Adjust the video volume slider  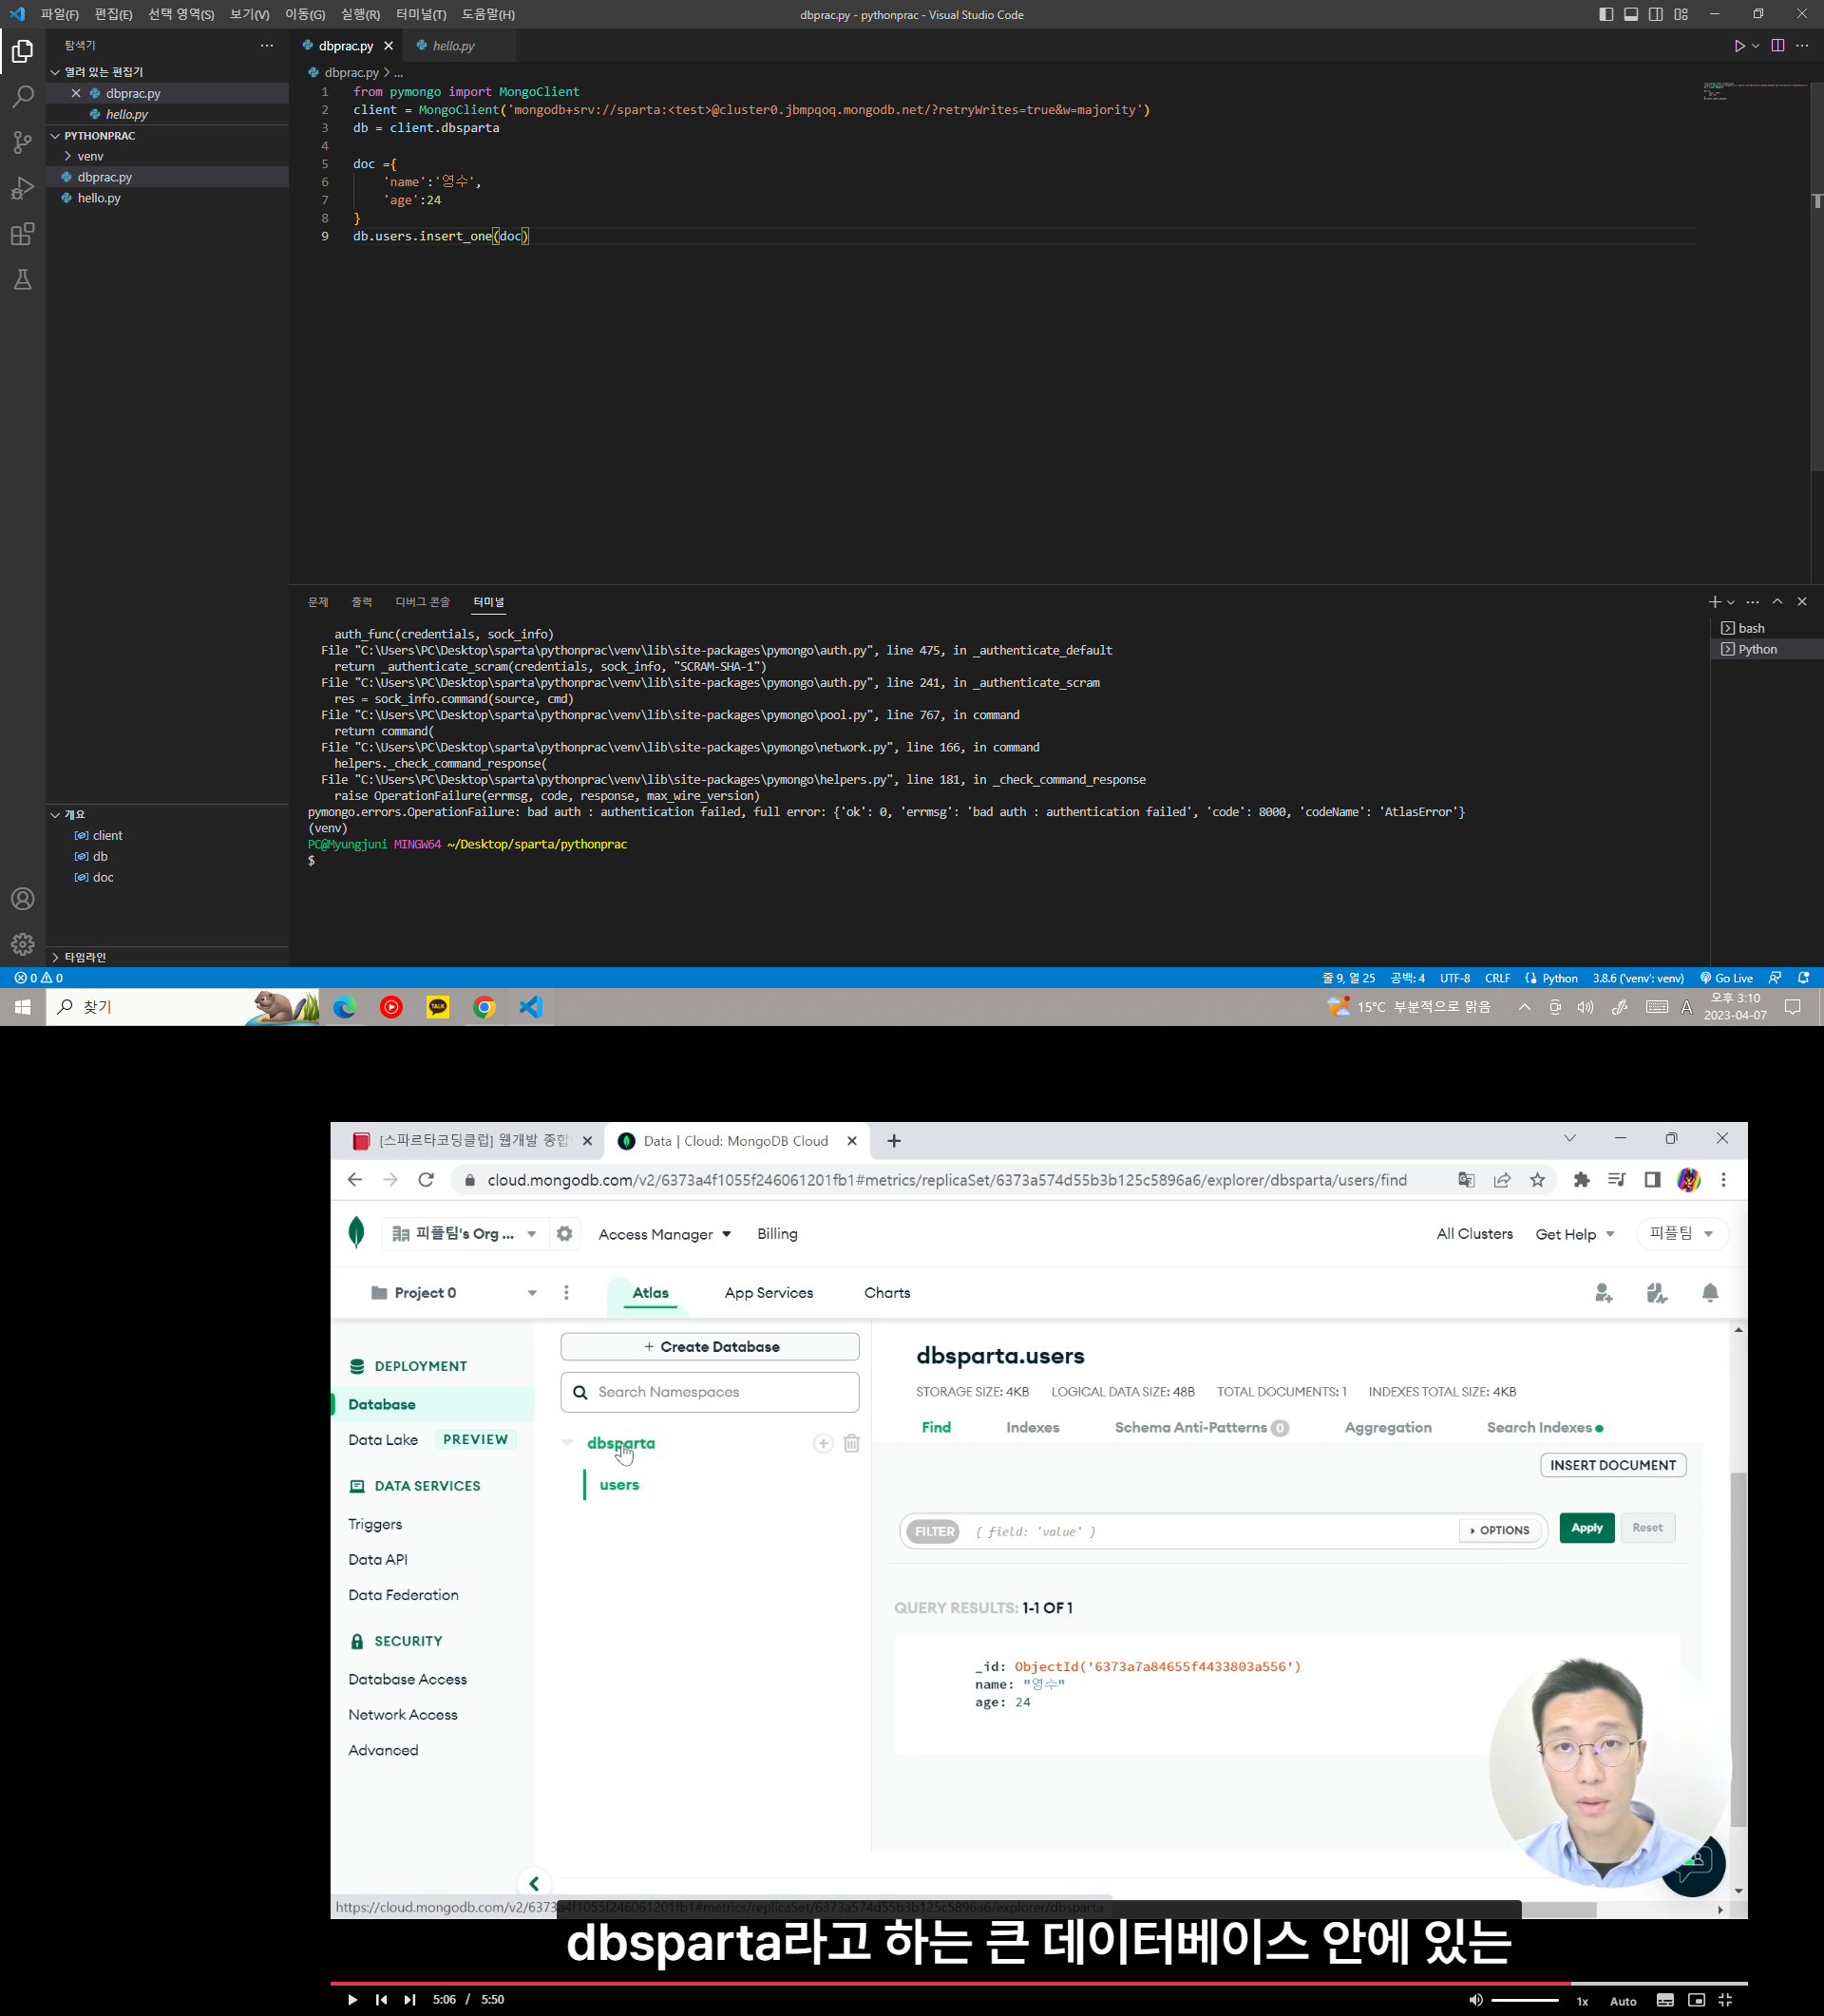point(1525,2000)
